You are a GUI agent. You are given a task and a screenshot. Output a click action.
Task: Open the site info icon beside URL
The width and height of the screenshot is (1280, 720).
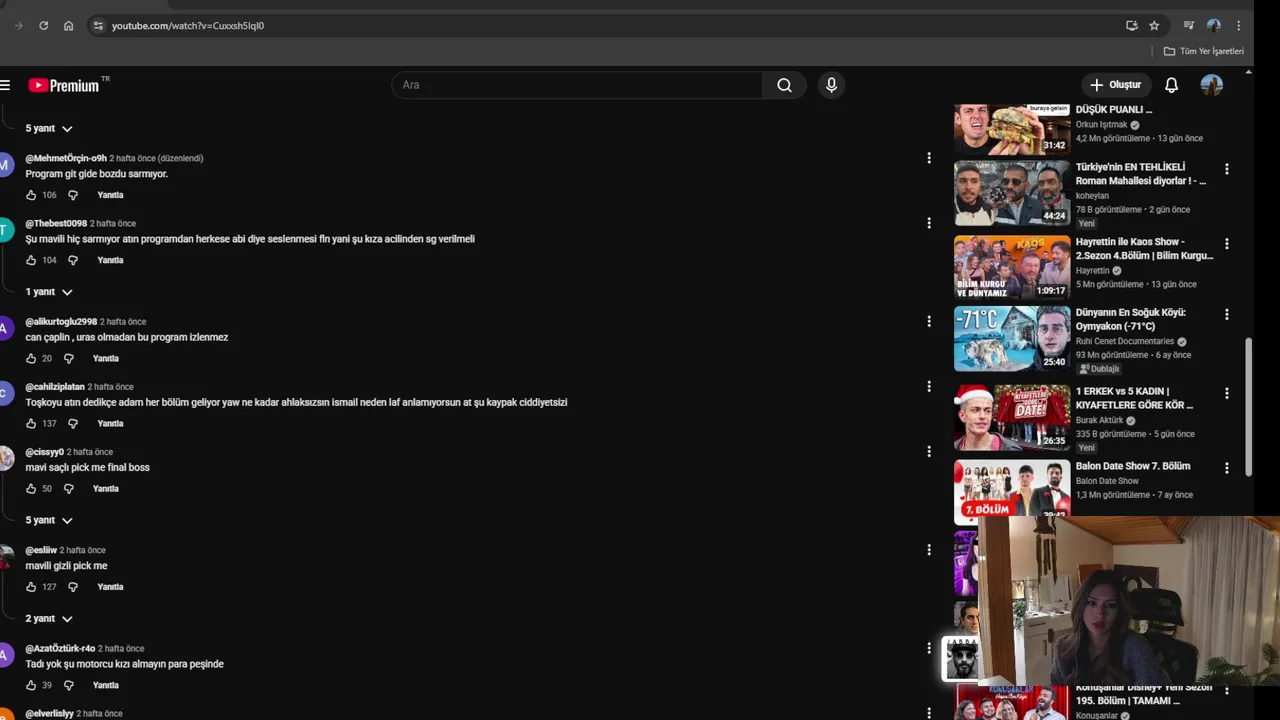[x=97, y=25]
